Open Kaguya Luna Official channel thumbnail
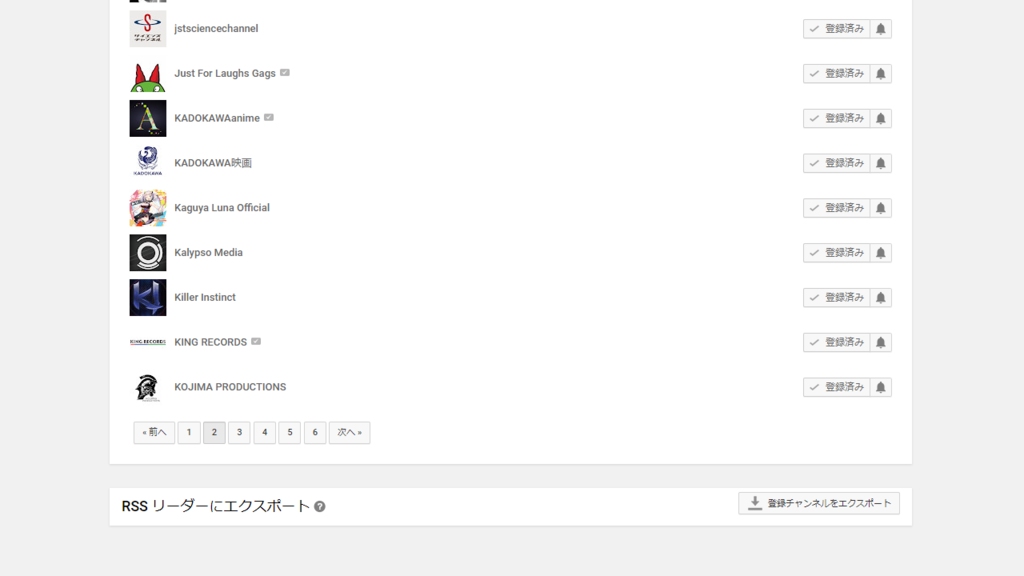 pos(148,208)
